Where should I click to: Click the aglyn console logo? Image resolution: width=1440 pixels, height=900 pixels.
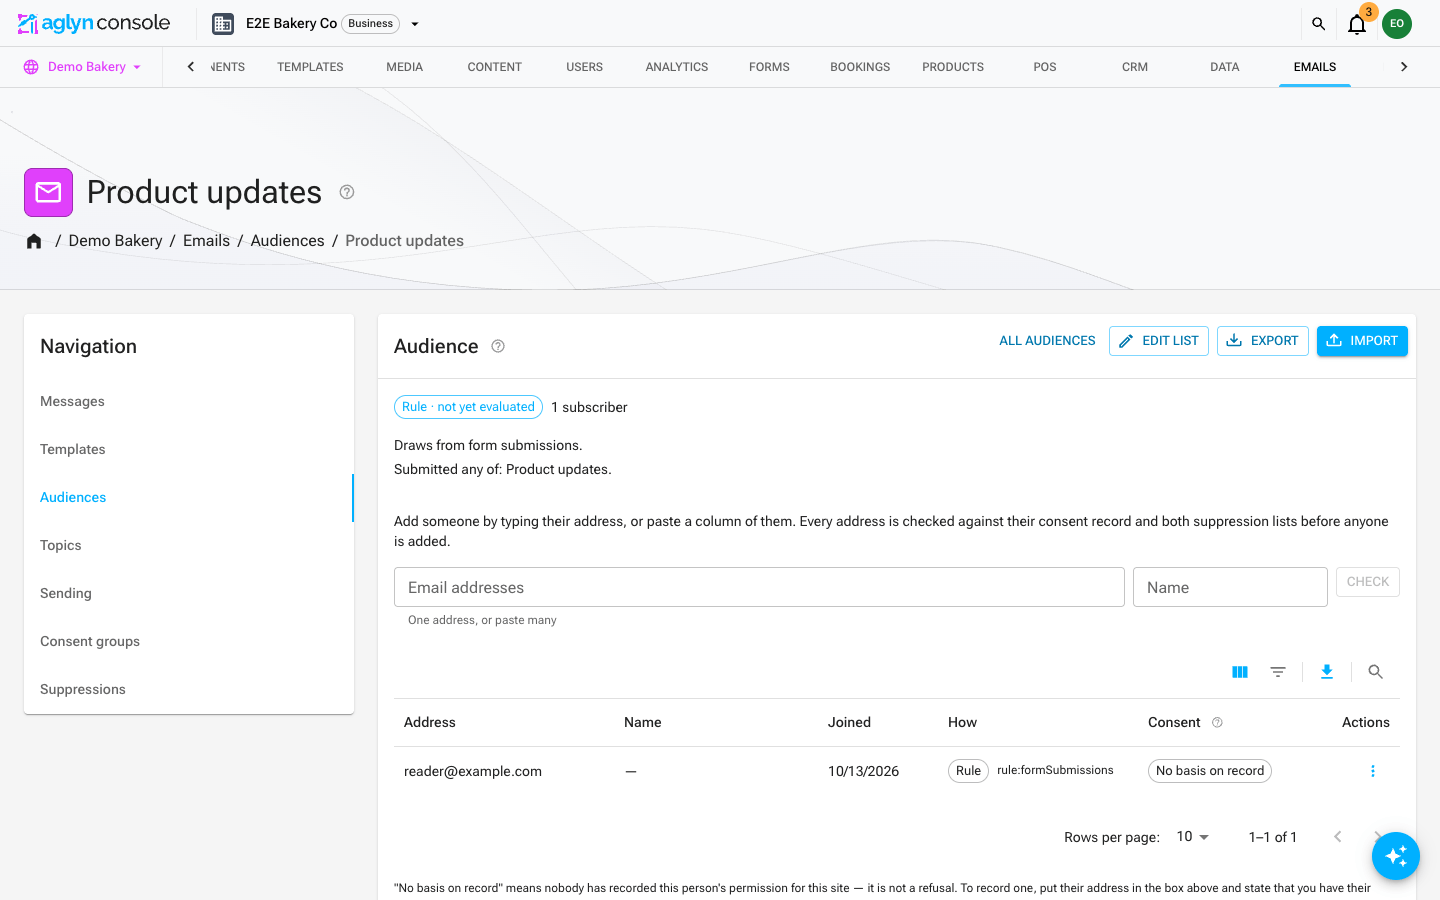[x=94, y=23]
